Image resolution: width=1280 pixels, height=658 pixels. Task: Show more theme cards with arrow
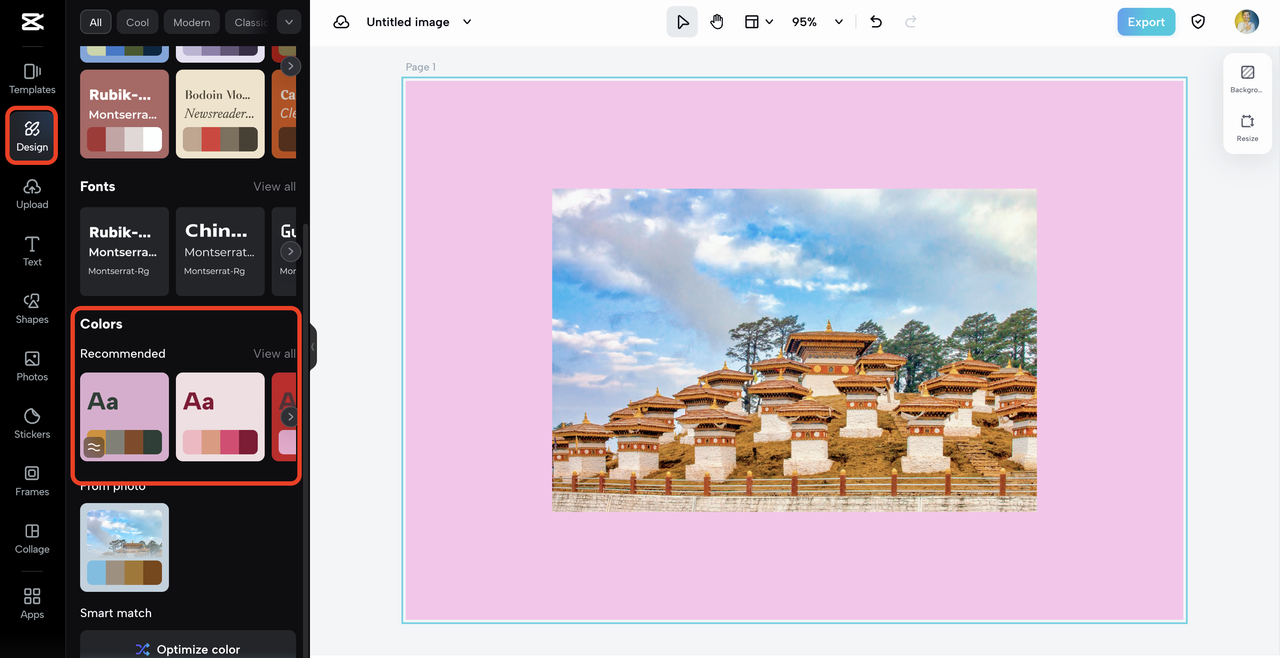(290, 66)
